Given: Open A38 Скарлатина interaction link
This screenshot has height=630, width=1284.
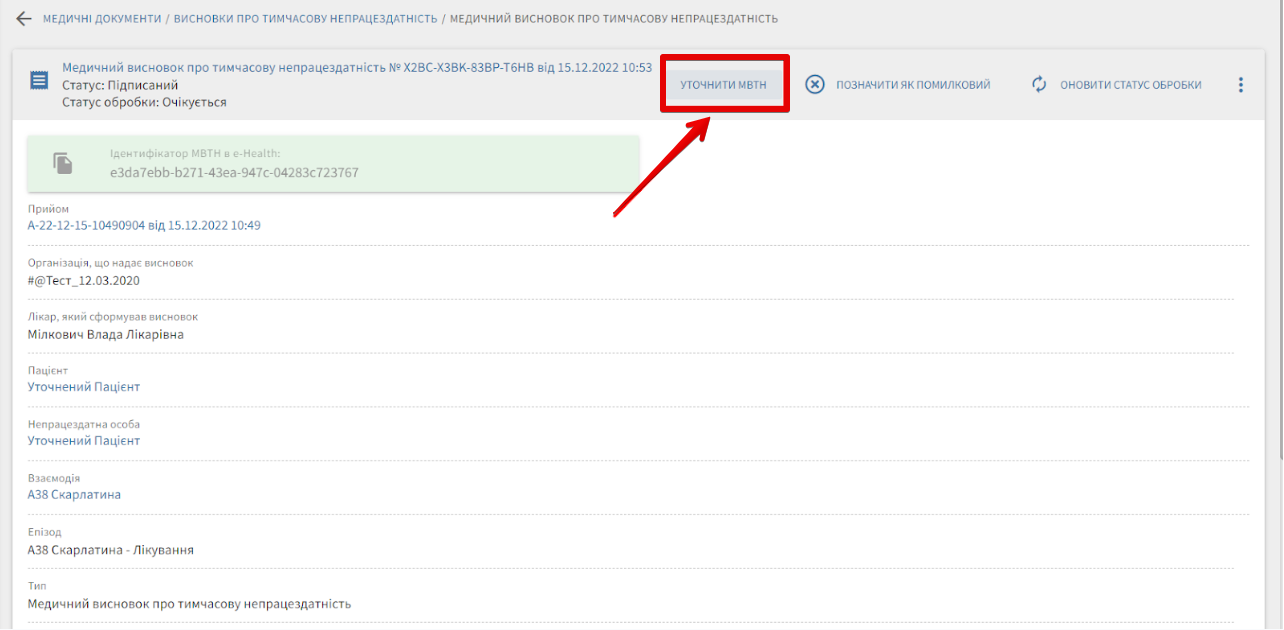Looking at the screenshot, I should [x=74, y=495].
